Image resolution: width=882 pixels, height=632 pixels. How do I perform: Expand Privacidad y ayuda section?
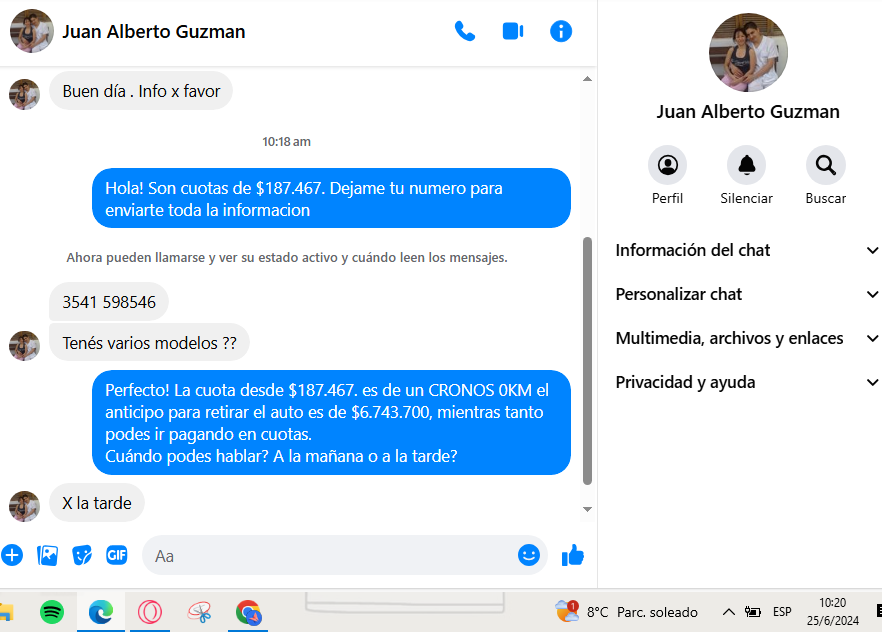pyautogui.click(x=747, y=382)
